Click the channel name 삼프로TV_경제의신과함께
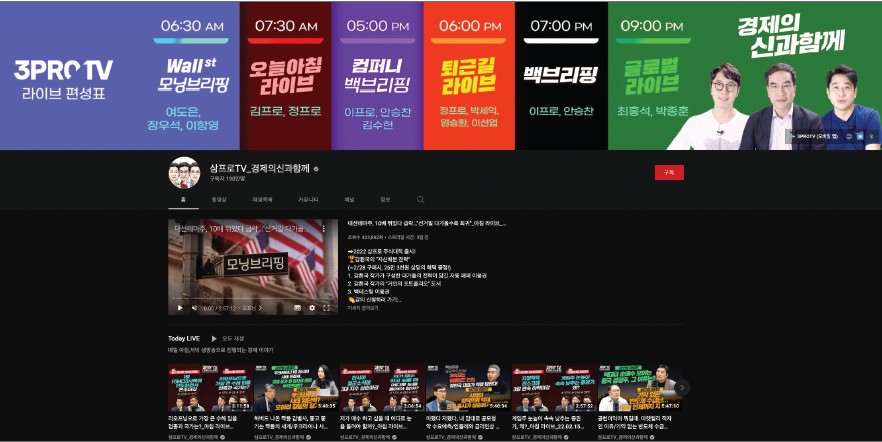 click(x=260, y=168)
